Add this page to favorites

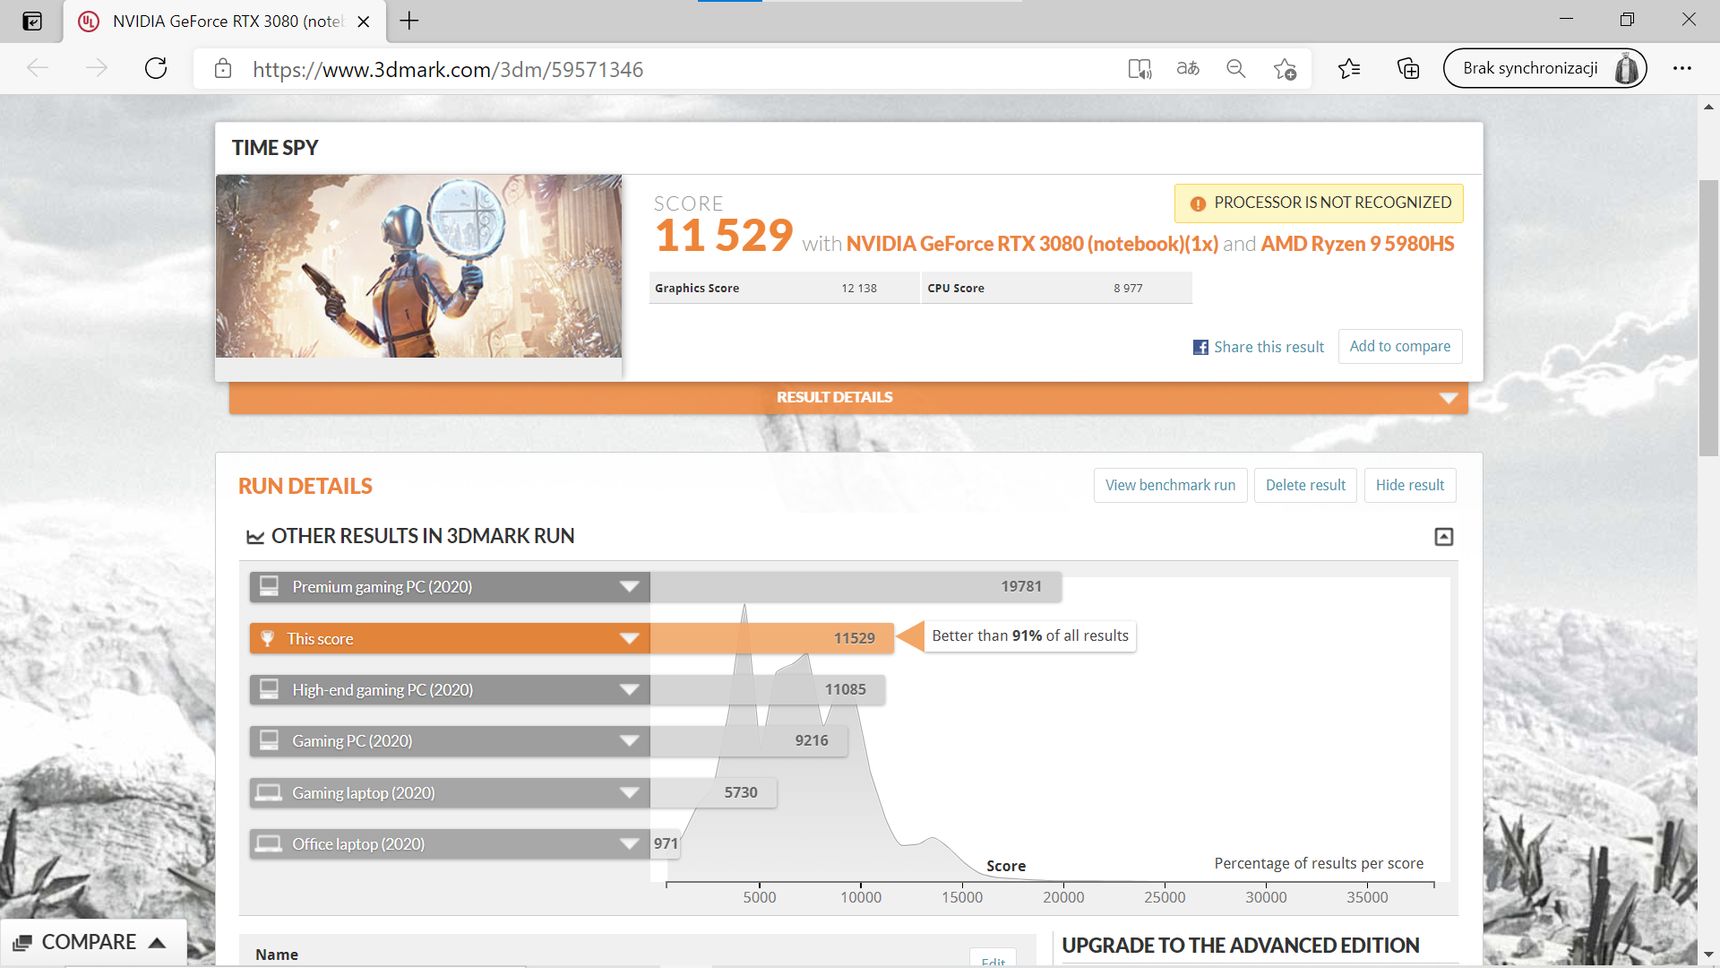click(1285, 68)
